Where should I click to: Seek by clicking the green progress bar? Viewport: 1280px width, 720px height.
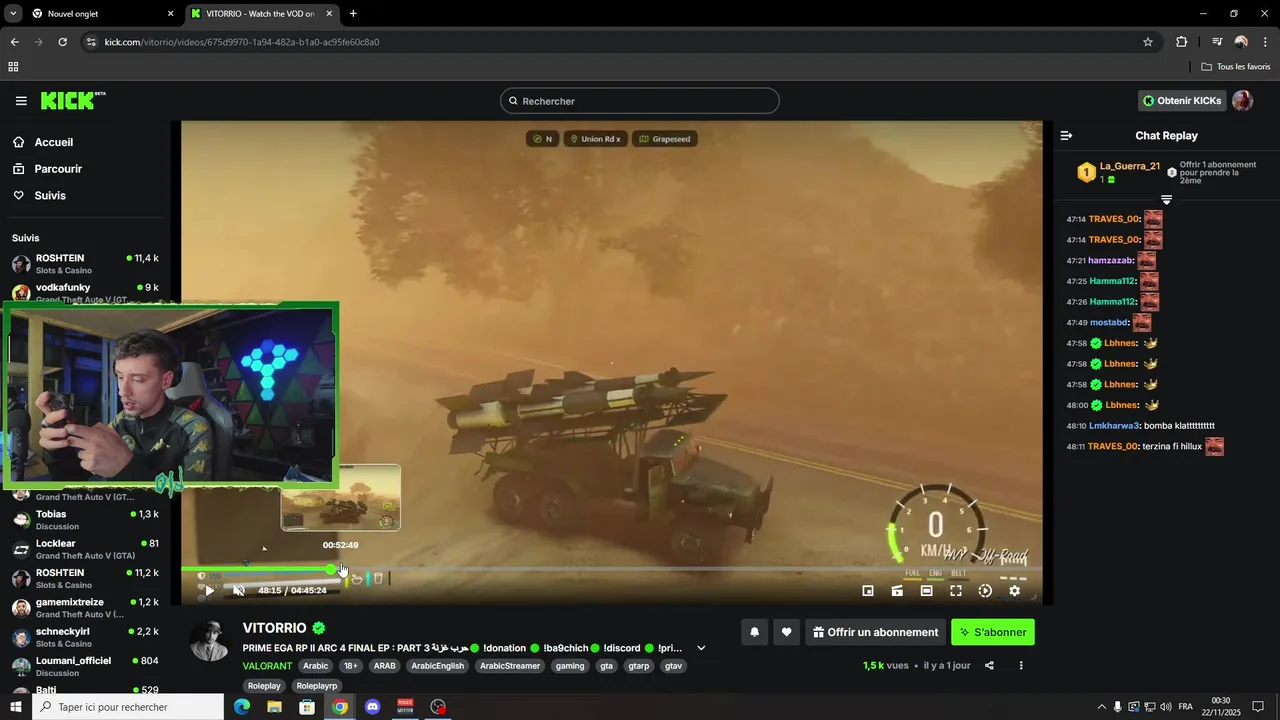point(256,569)
